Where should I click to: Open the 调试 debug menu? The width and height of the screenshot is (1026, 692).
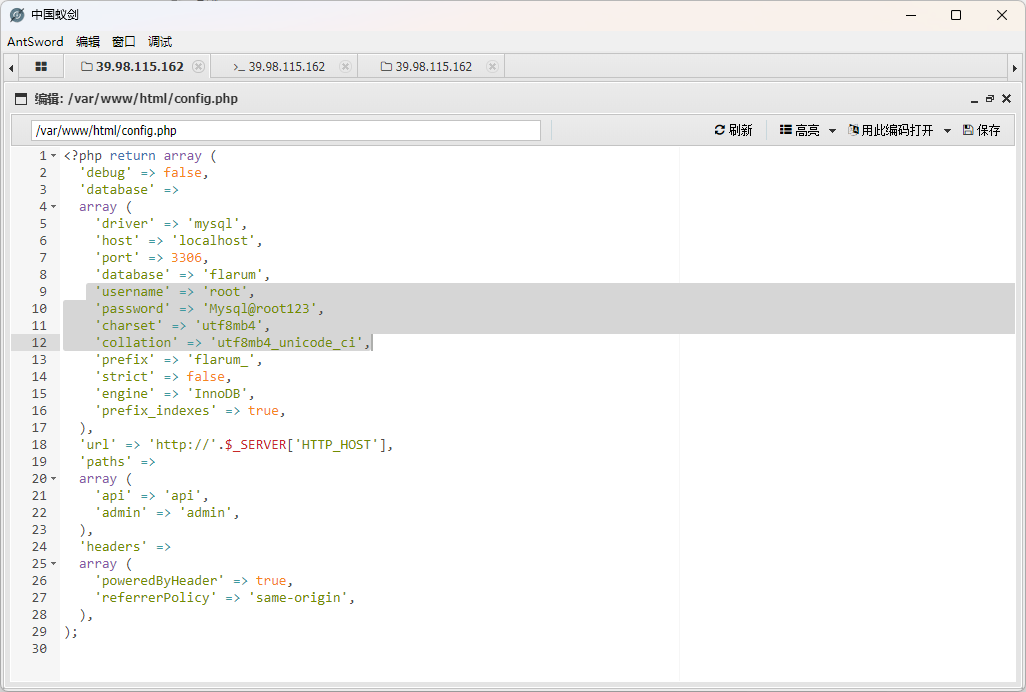point(160,42)
